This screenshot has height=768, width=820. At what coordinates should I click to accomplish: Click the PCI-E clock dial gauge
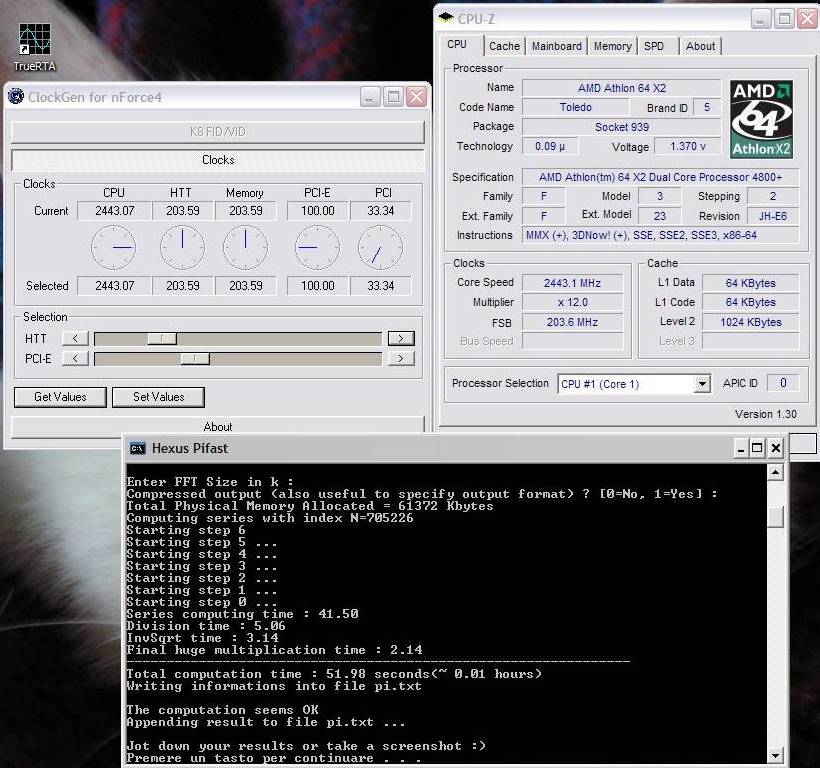[317, 247]
